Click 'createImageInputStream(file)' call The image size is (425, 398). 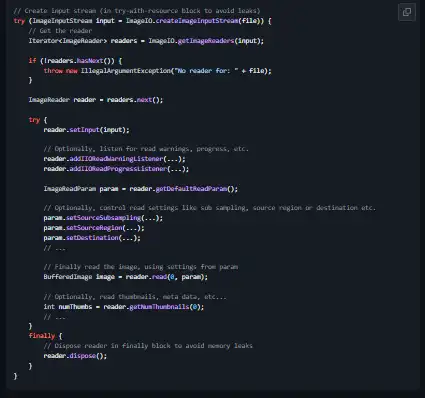pyautogui.click(x=209, y=21)
